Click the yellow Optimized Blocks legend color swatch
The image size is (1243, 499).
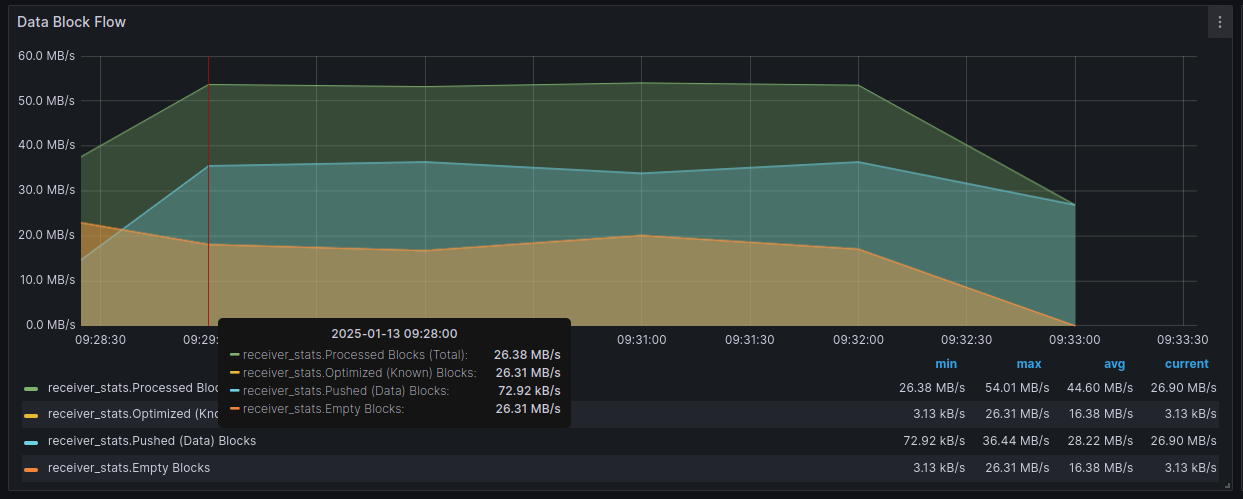click(x=31, y=415)
